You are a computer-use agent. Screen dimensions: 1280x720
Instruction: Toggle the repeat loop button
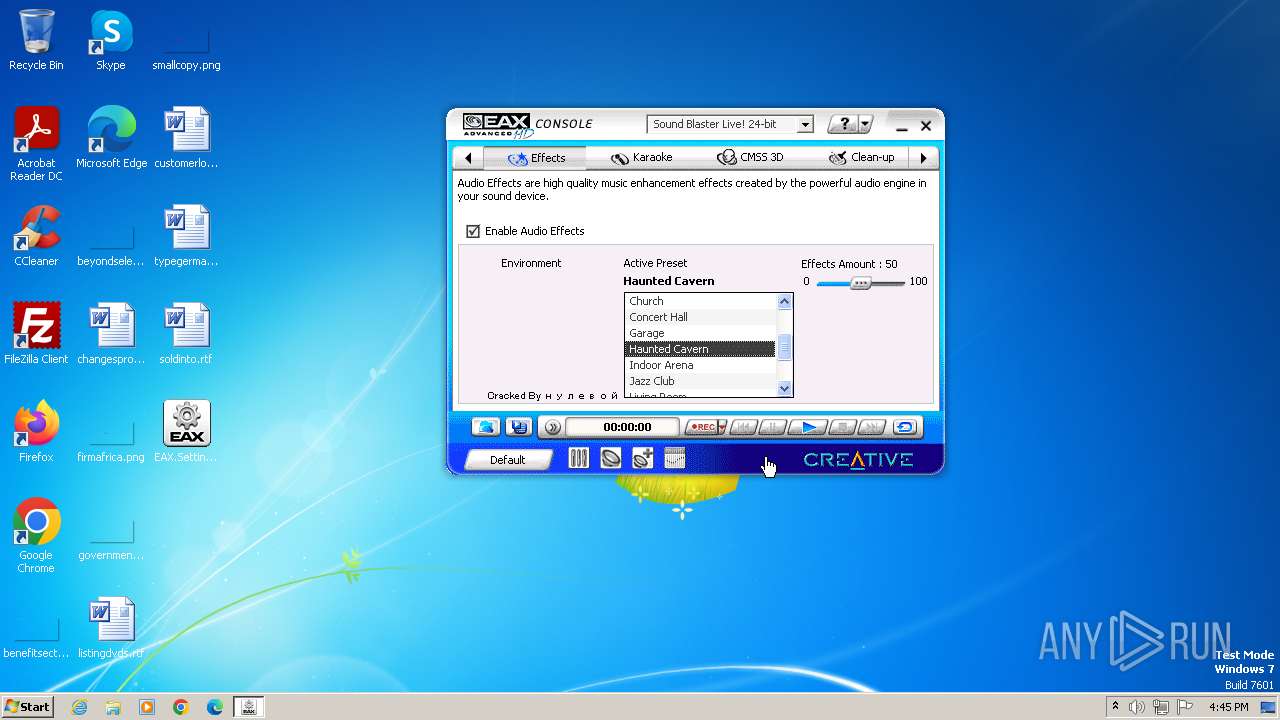905,427
